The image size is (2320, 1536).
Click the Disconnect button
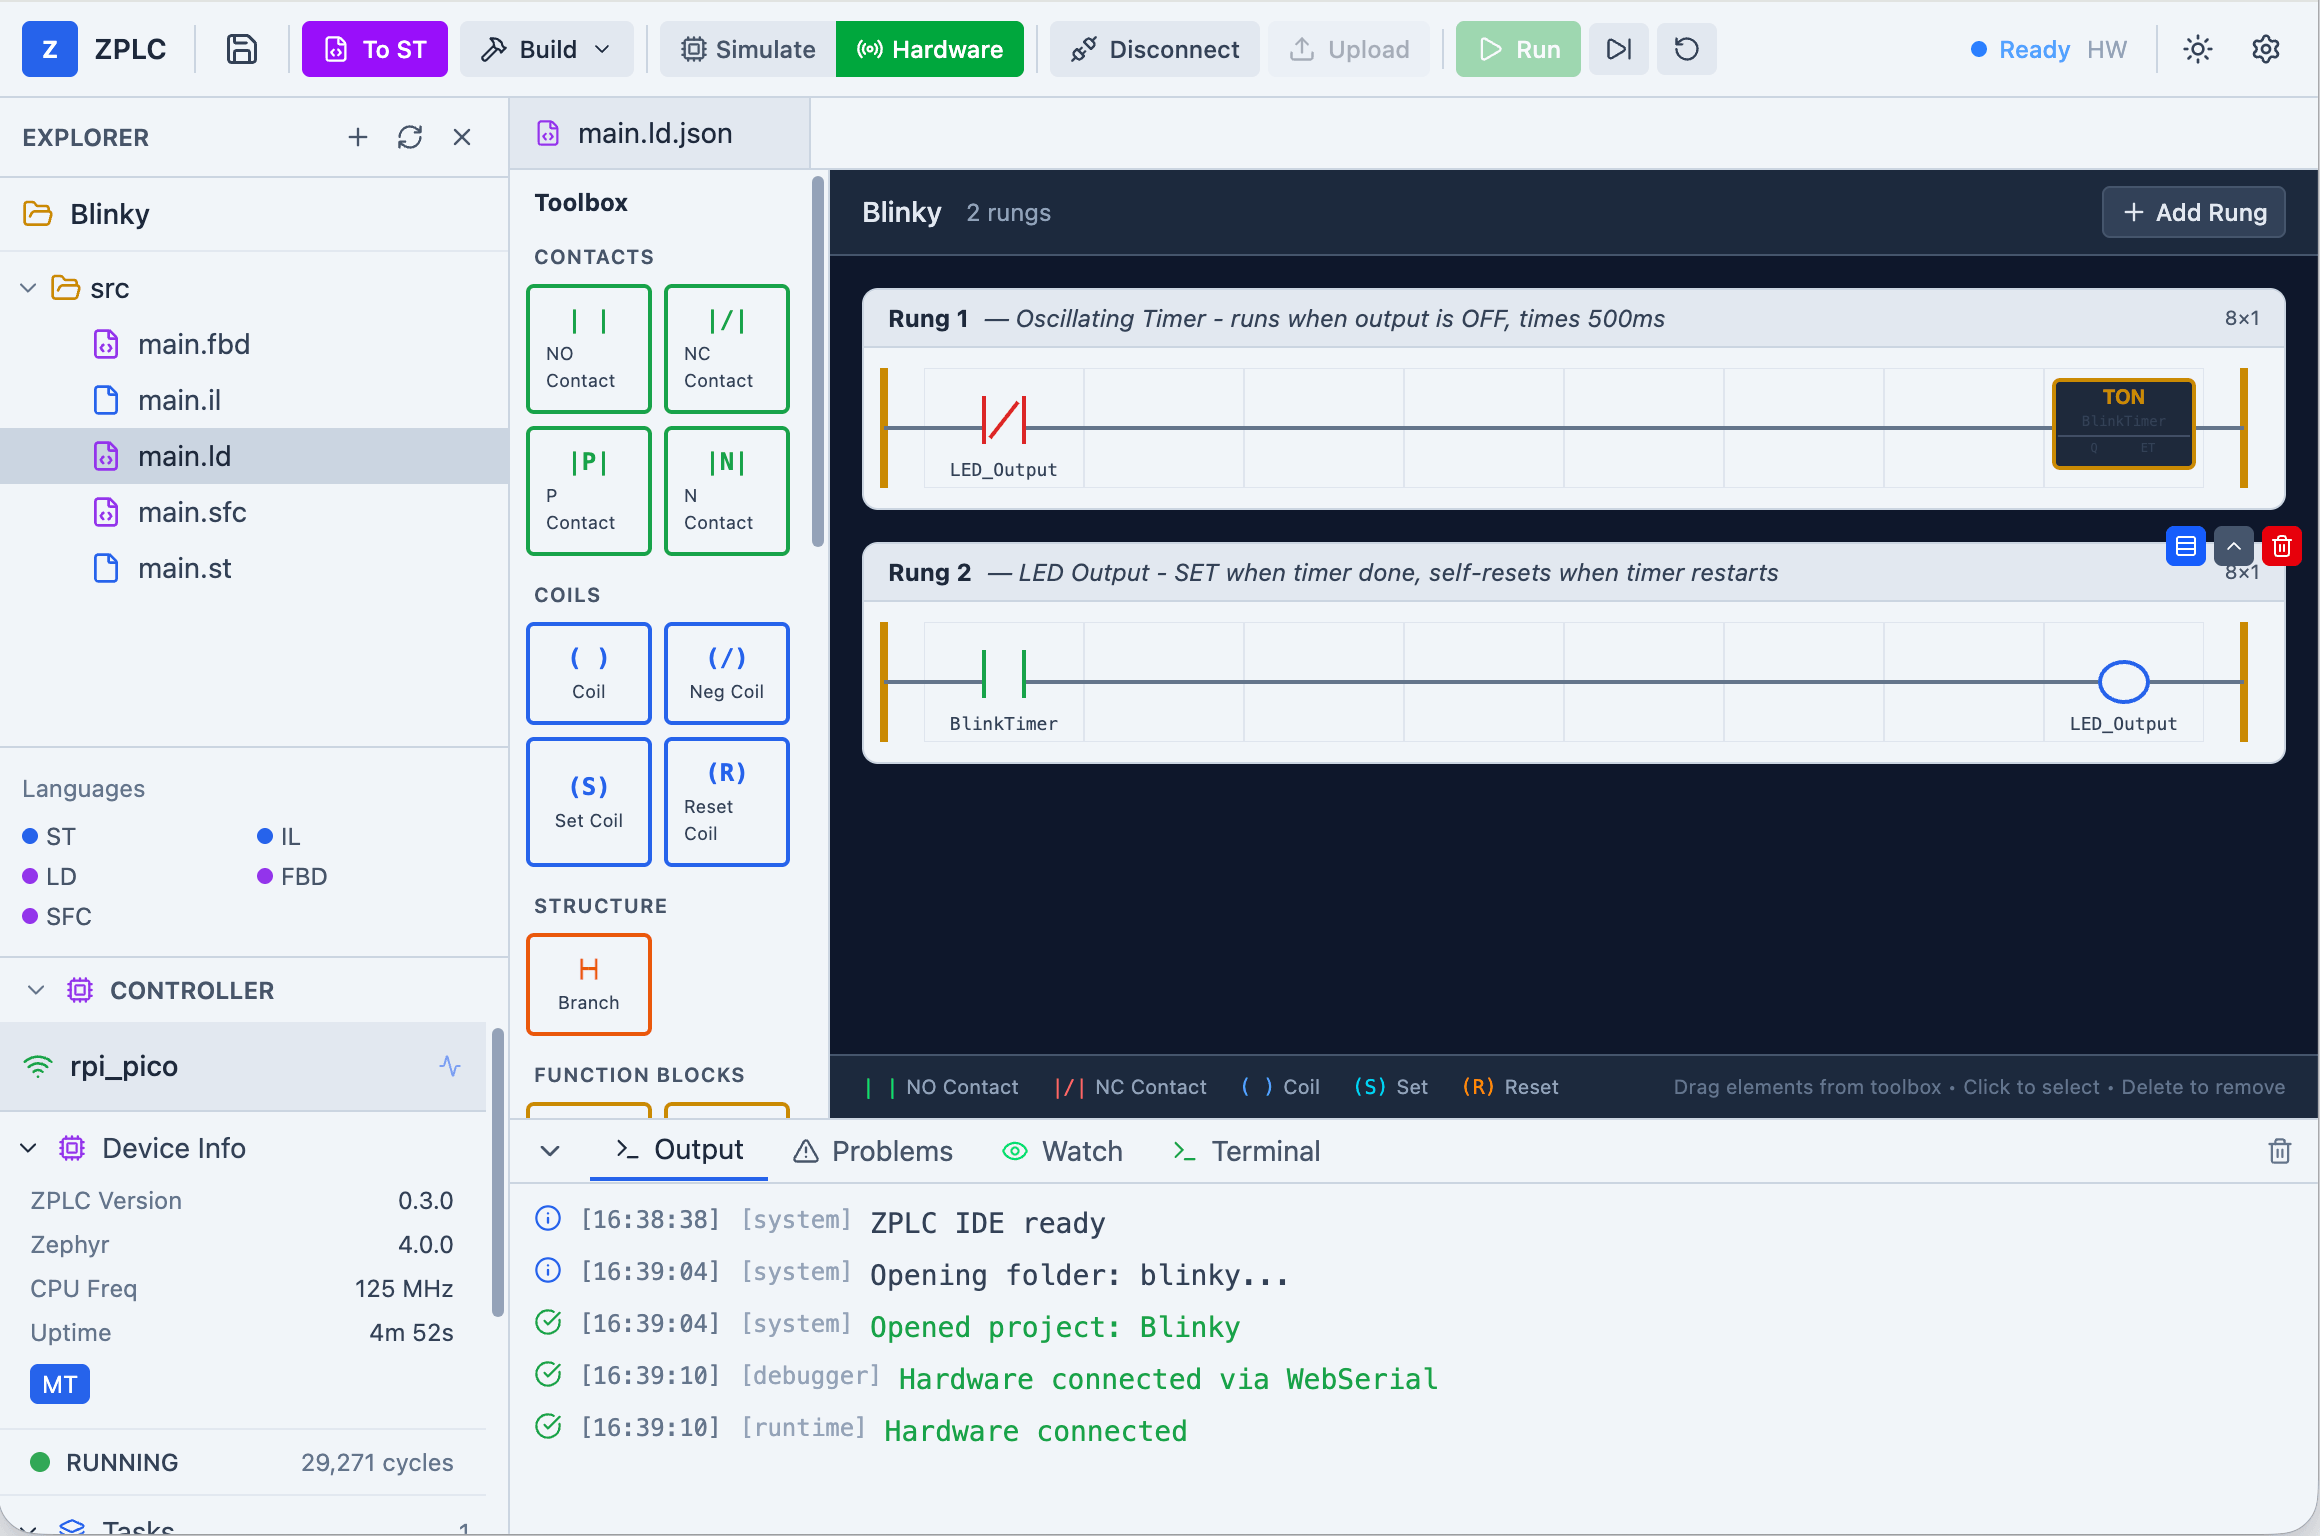pyautogui.click(x=1154, y=49)
